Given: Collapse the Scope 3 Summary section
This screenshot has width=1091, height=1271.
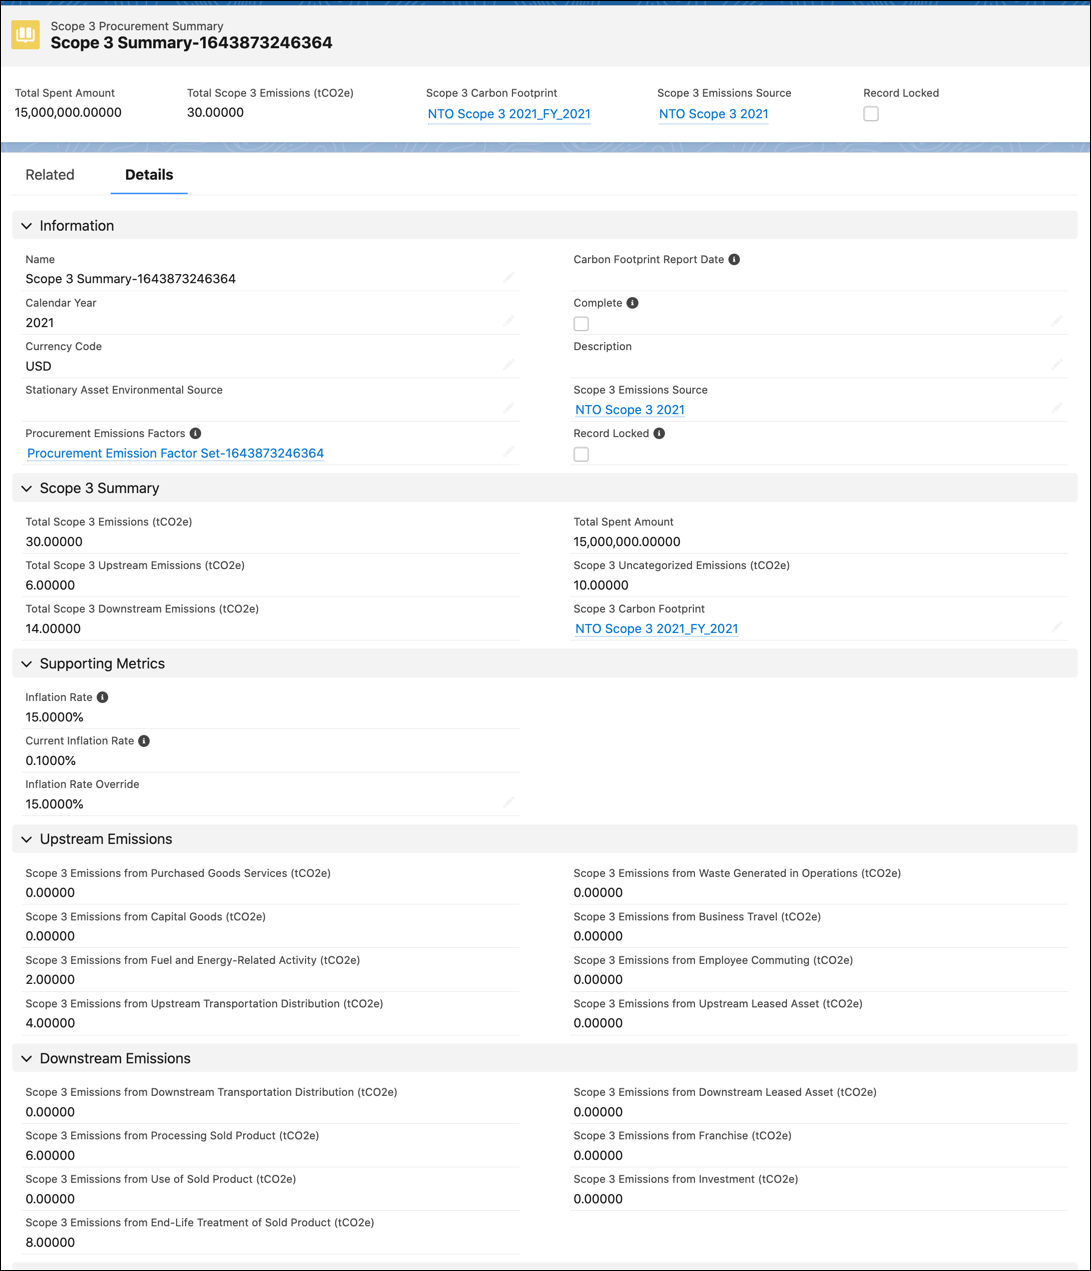Looking at the screenshot, I should 27,488.
